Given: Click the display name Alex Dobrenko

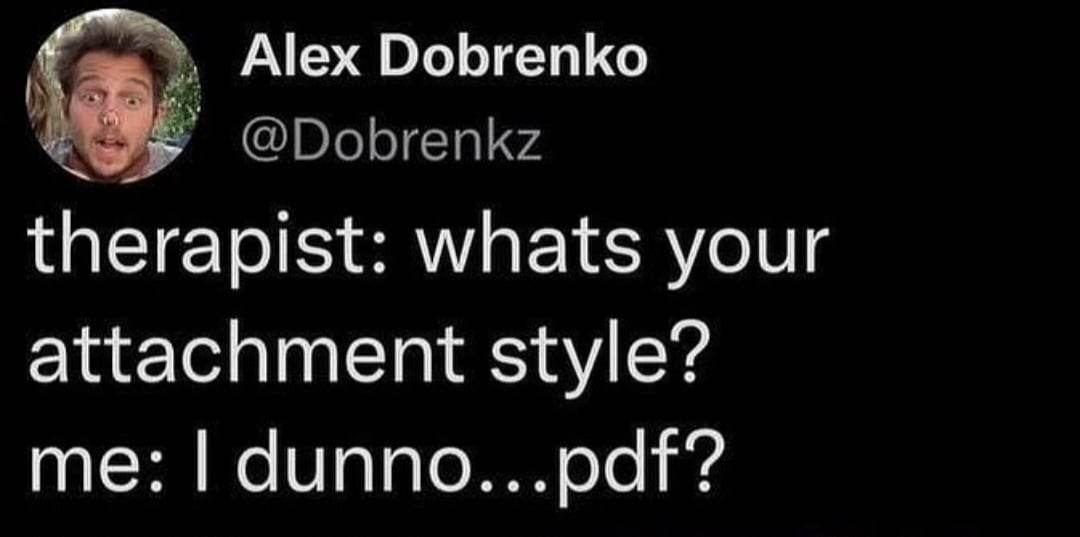Looking at the screenshot, I should [444, 62].
